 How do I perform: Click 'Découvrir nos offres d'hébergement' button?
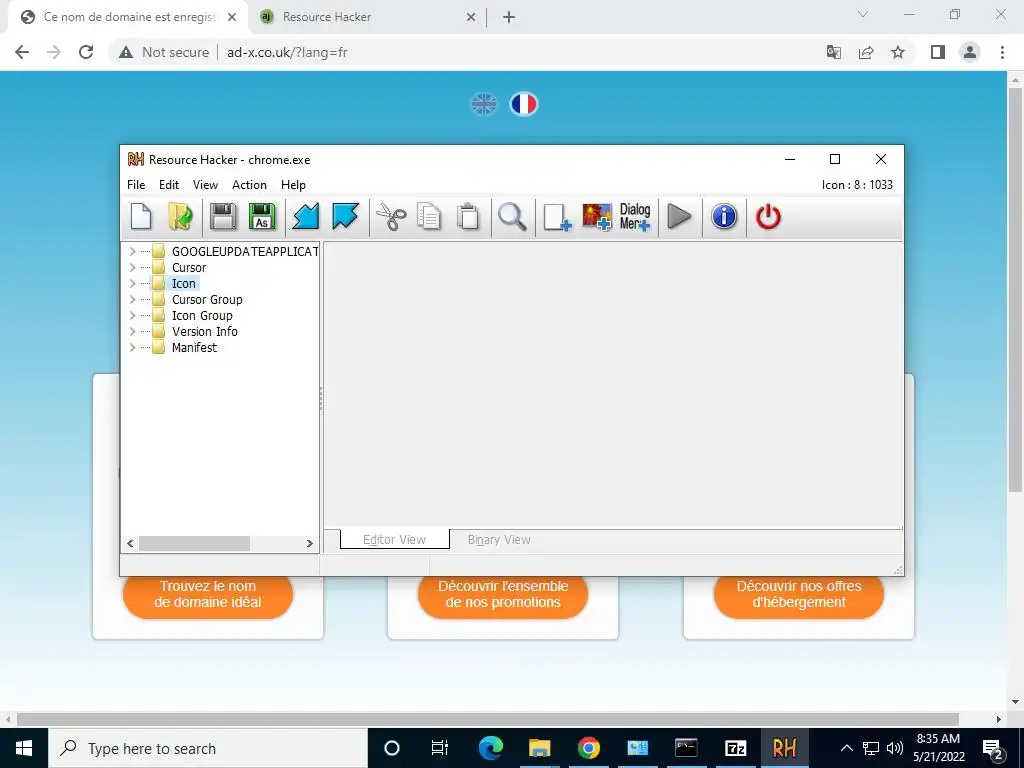799,594
